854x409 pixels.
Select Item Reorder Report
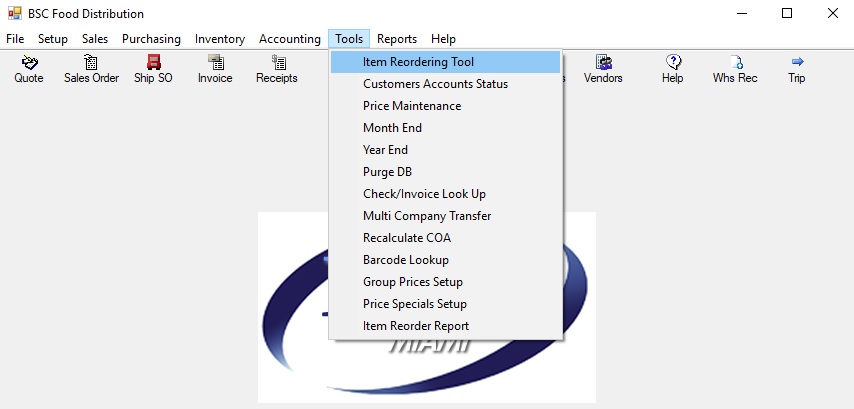446,326
